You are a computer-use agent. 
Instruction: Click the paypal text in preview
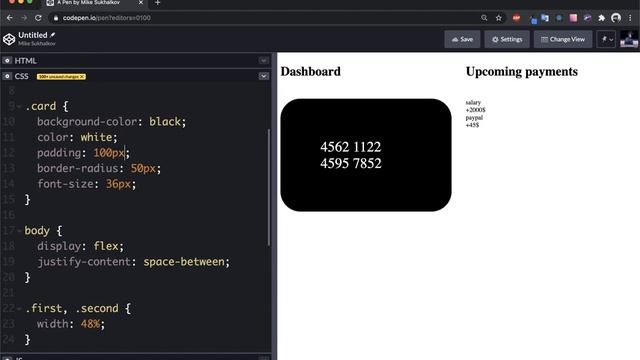pyautogui.click(x=474, y=118)
